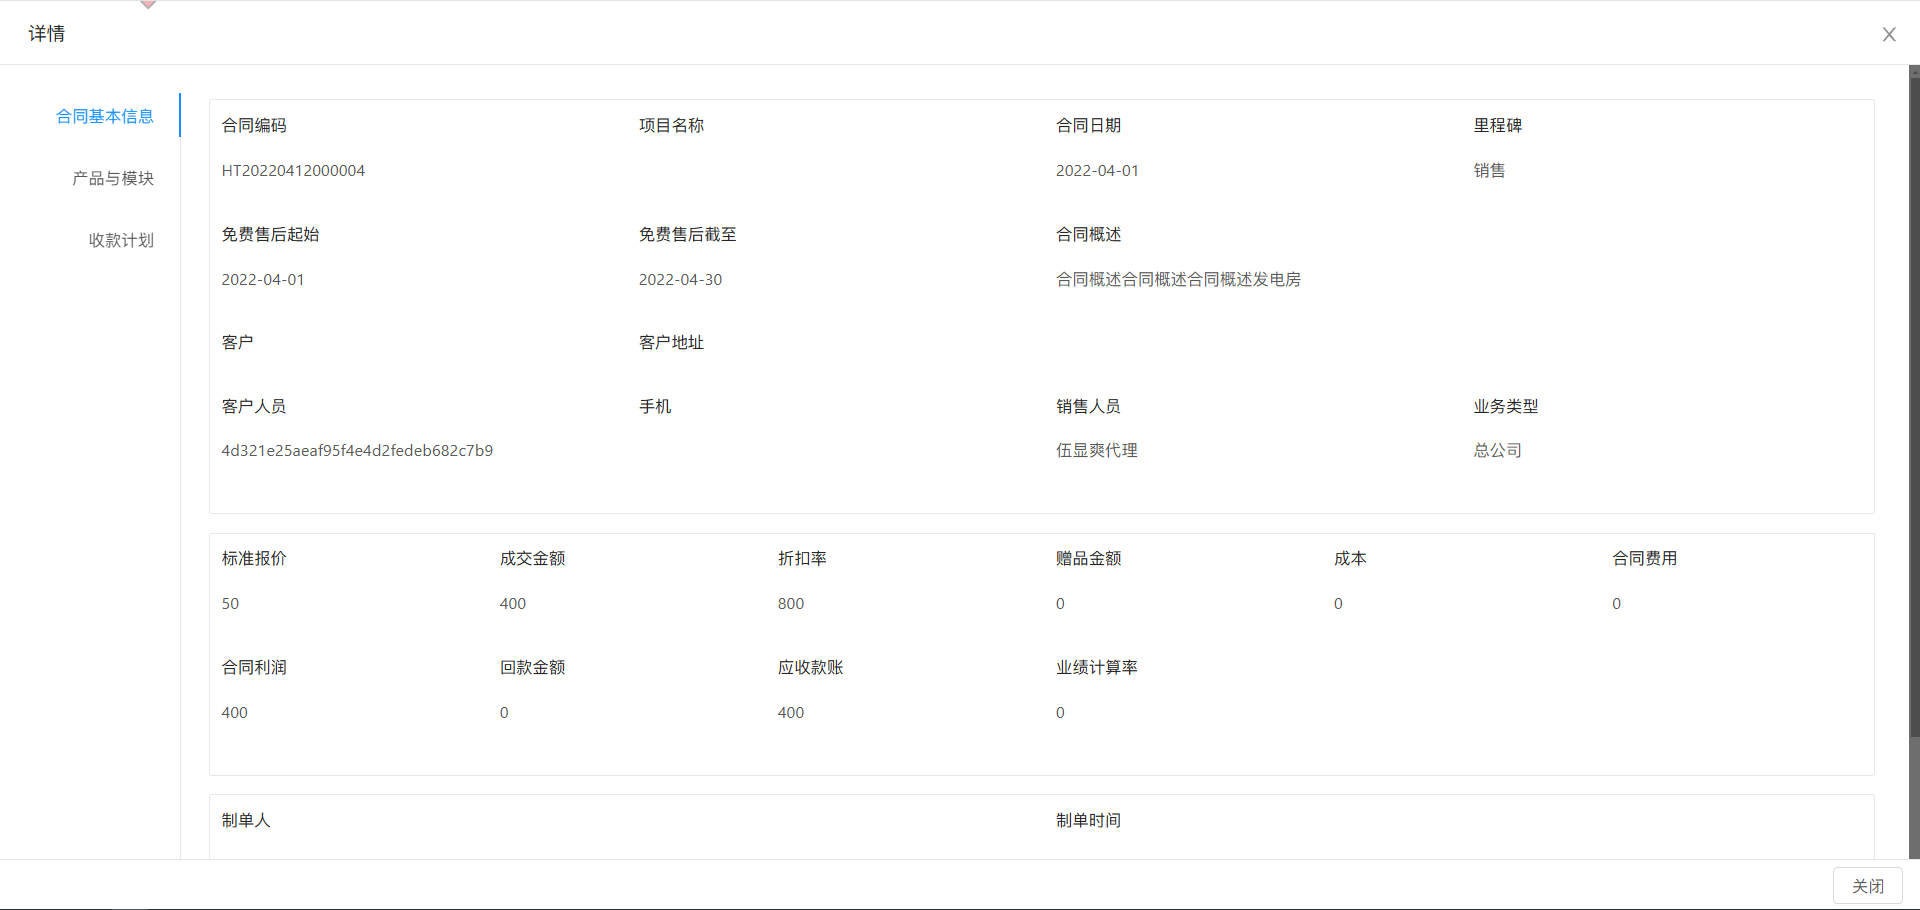1920x910 pixels.
Task: Click the customer staff ID 4d321e25aeaf95f4e4d2fedeb682c7b9
Action: click(357, 451)
